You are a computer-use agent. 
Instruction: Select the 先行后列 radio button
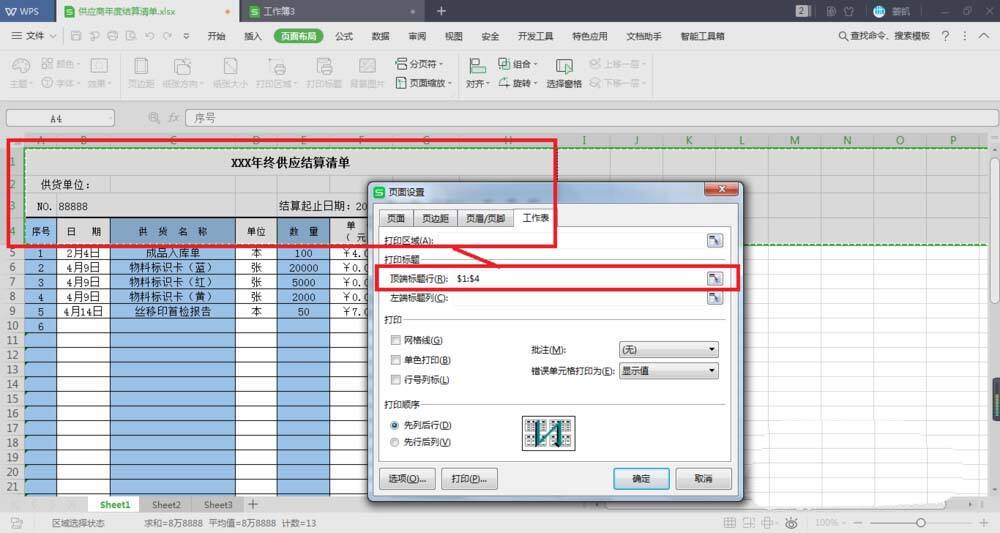(x=395, y=442)
